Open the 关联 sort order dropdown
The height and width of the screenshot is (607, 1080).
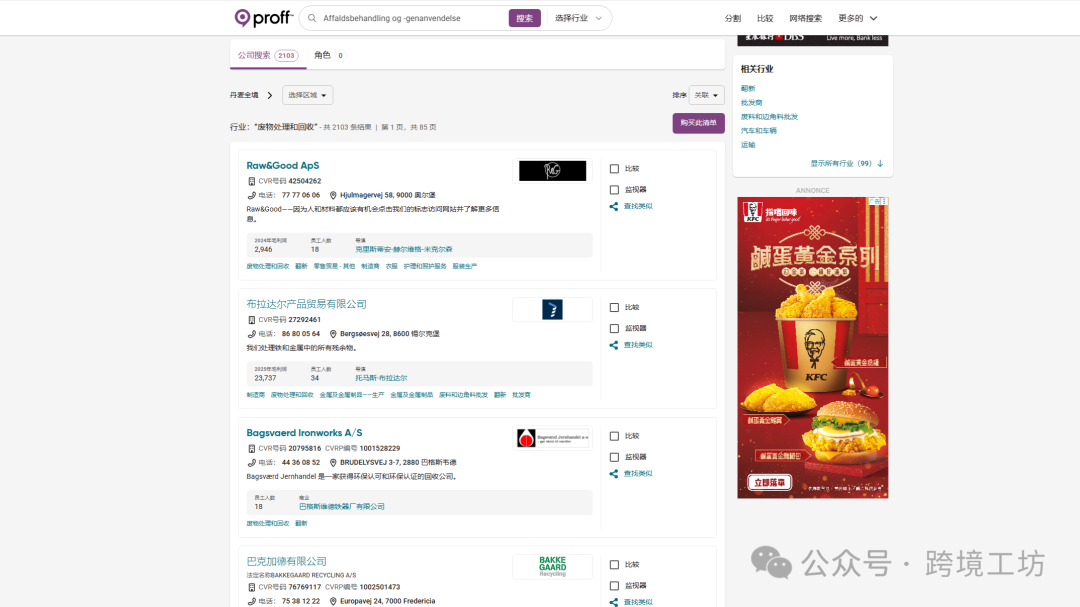(x=706, y=95)
